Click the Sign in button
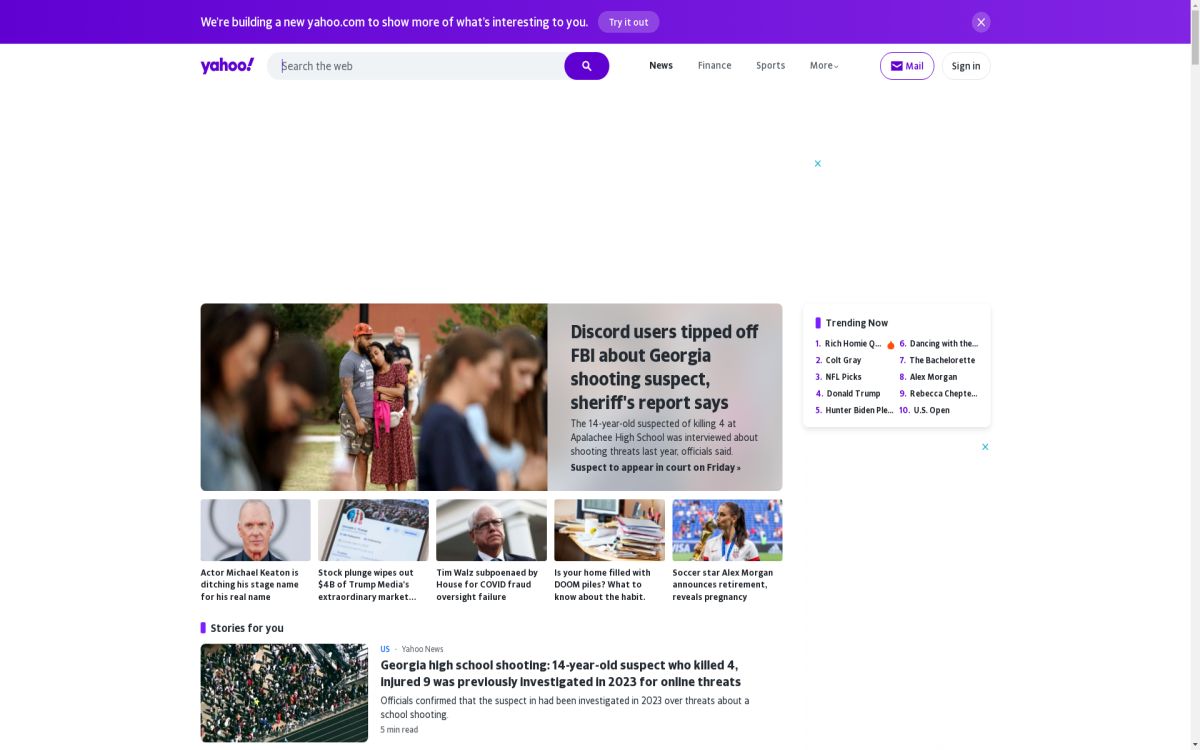This screenshot has height=750, width=1200. coord(966,66)
